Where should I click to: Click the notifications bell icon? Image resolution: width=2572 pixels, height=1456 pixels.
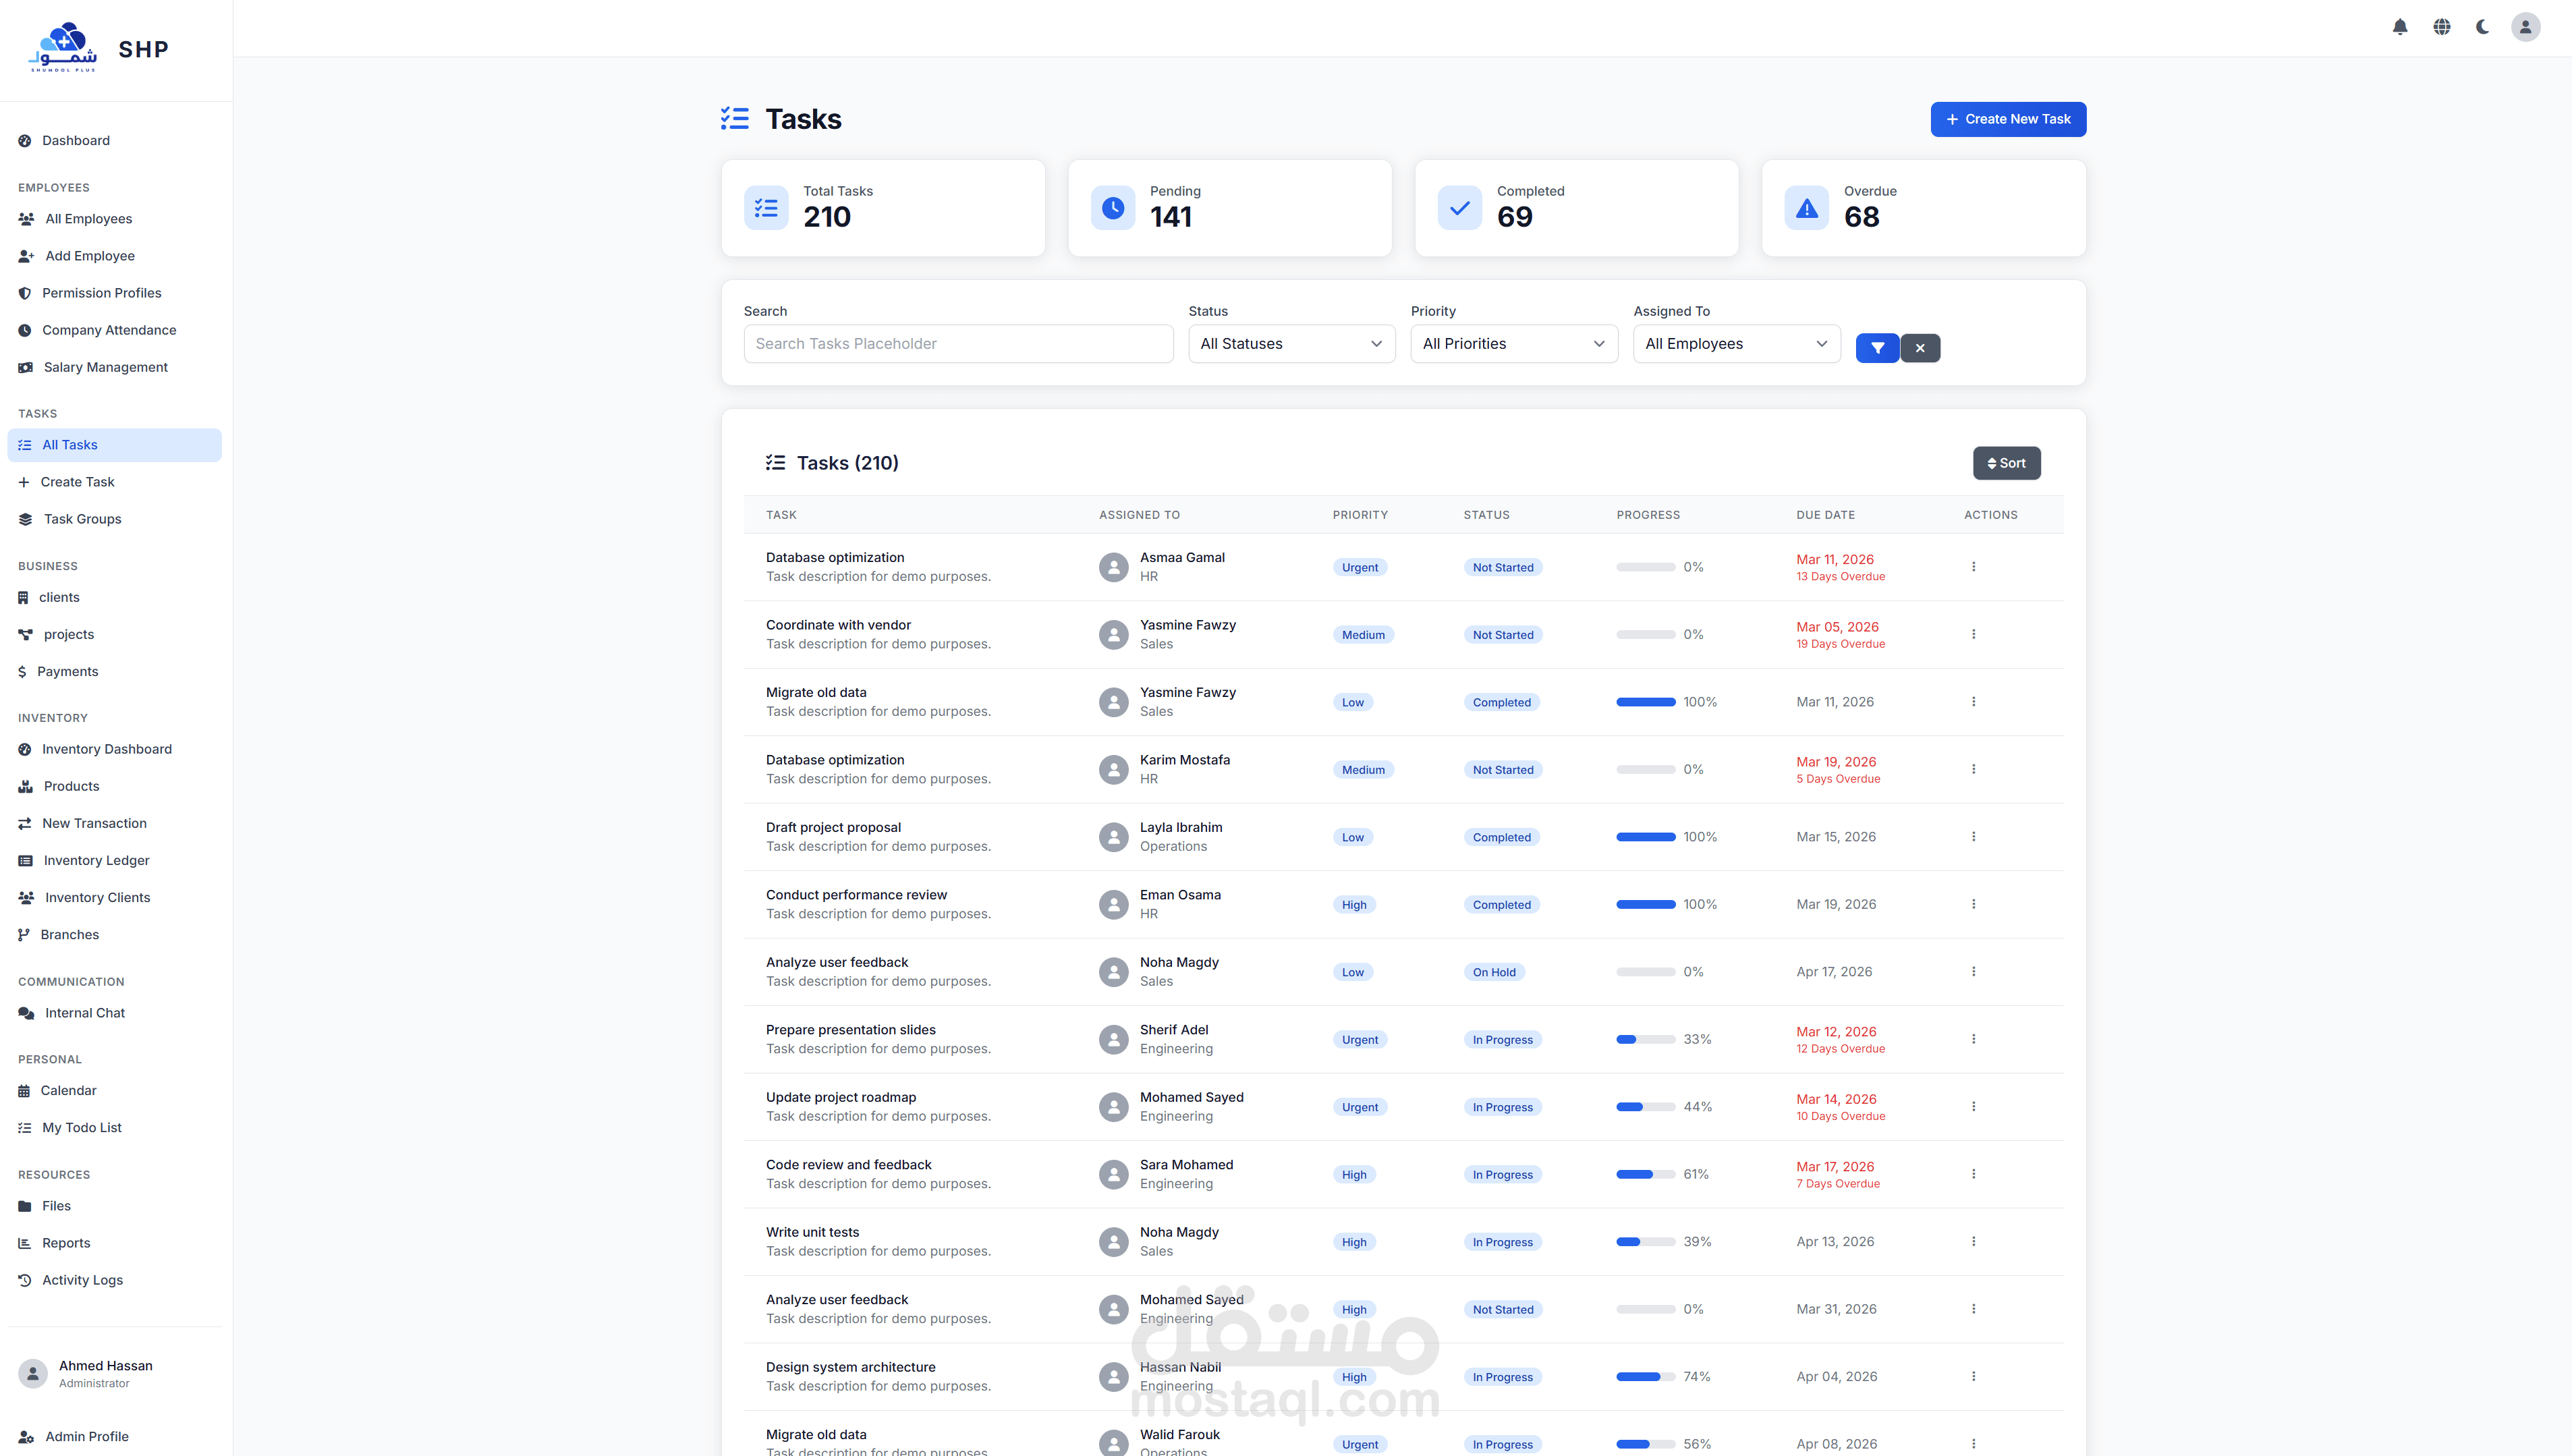2399,27
